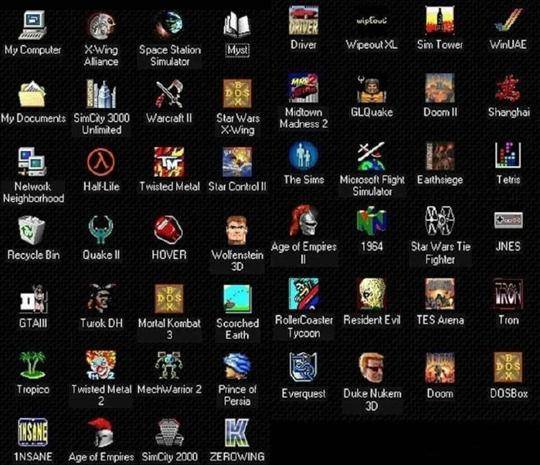This screenshot has width=540, height=465.
Task: Open the Network Neighborhood icon
Action: (x=32, y=162)
